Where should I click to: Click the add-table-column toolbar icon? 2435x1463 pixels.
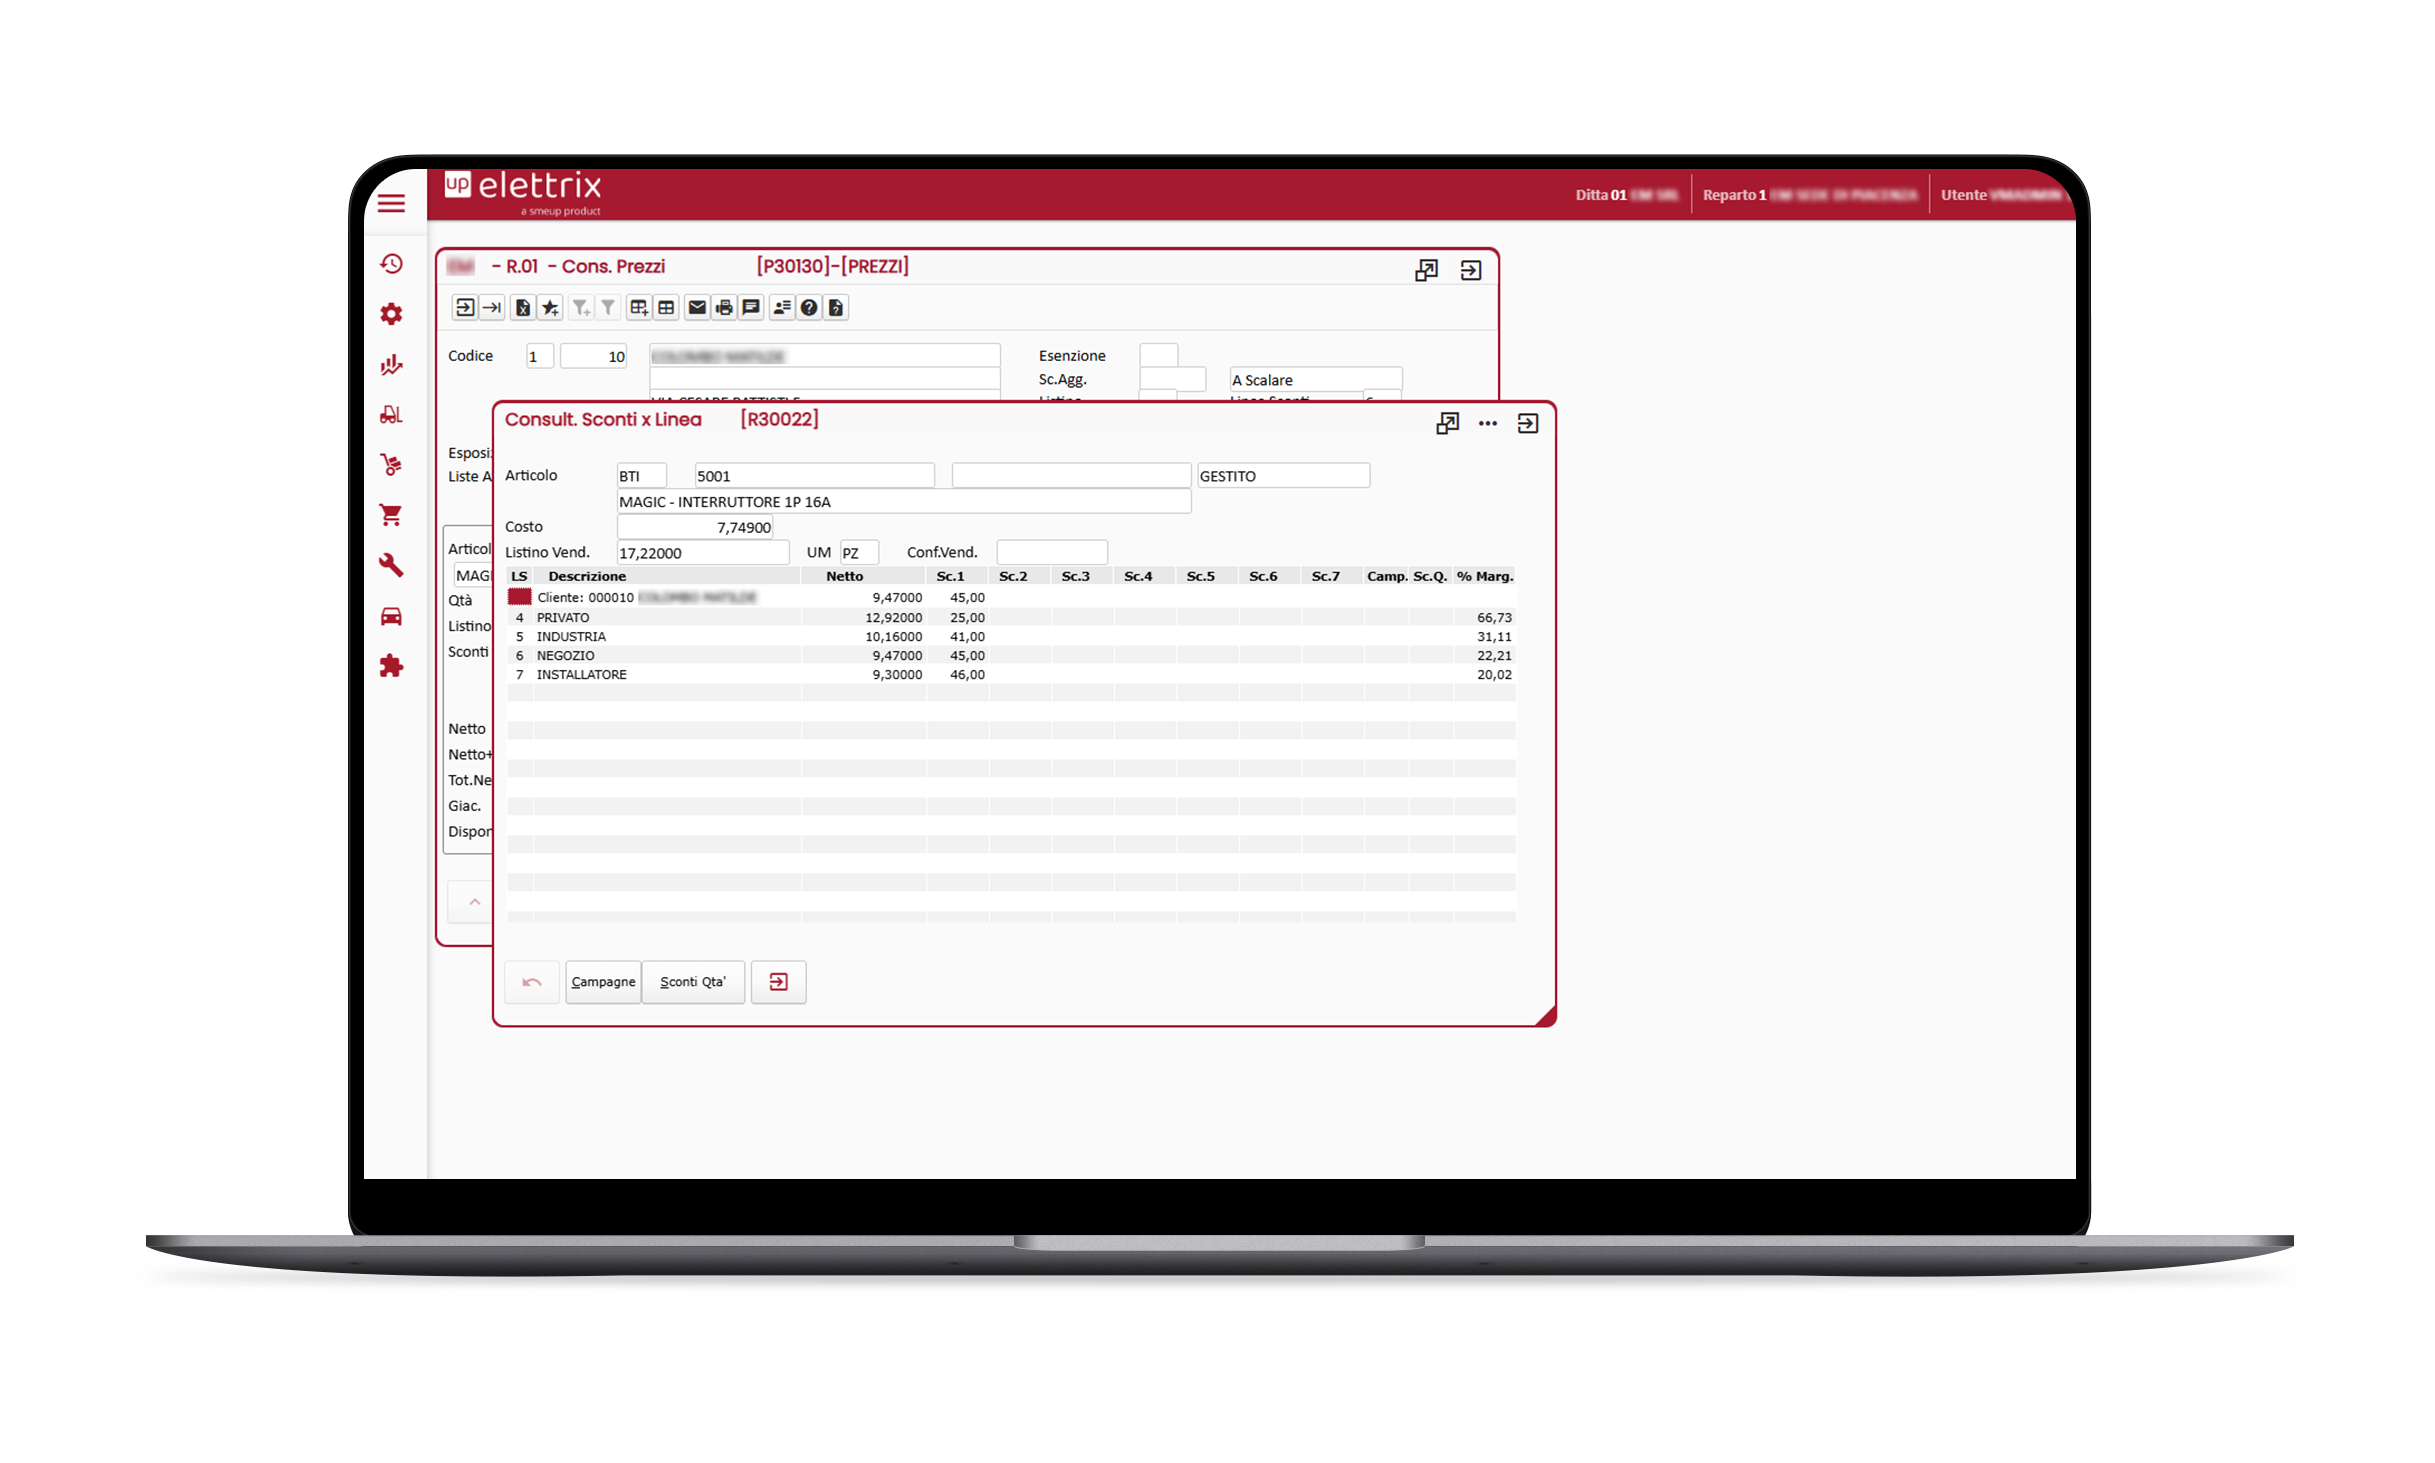639,308
